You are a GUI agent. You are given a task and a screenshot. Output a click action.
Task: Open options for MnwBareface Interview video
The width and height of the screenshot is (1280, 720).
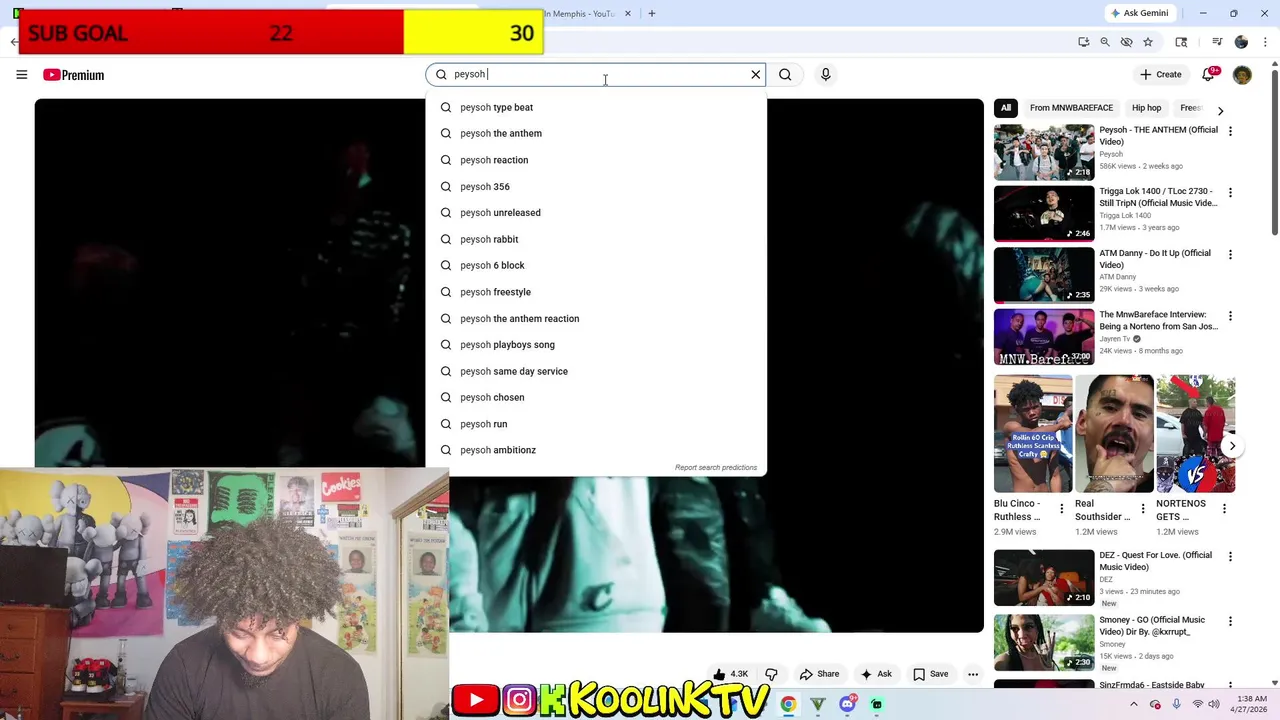click(x=1230, y=316)
